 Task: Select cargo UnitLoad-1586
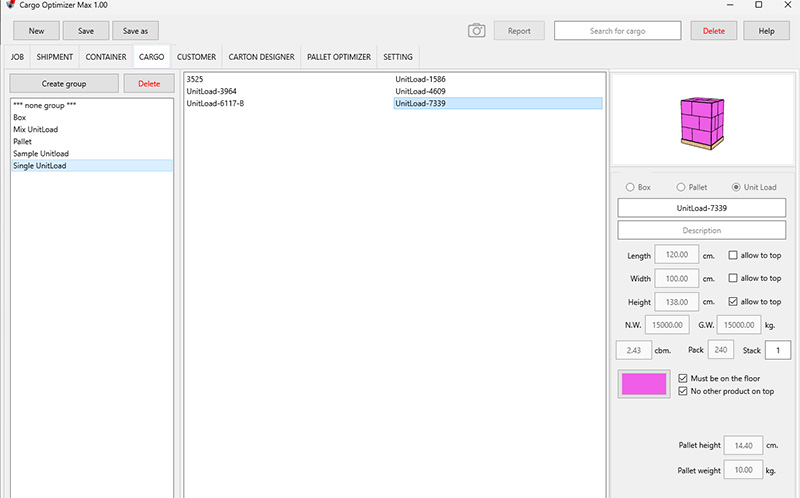point(498,79)
